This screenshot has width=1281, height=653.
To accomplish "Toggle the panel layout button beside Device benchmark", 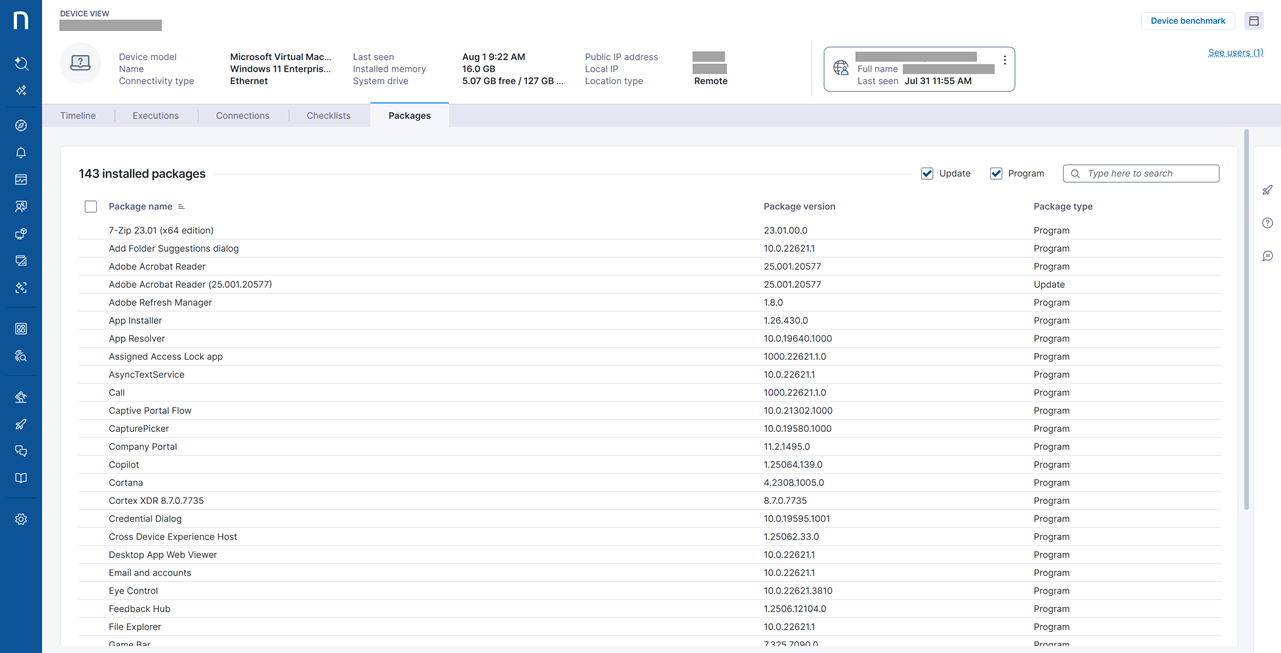I will click(x=1254, y=21).
